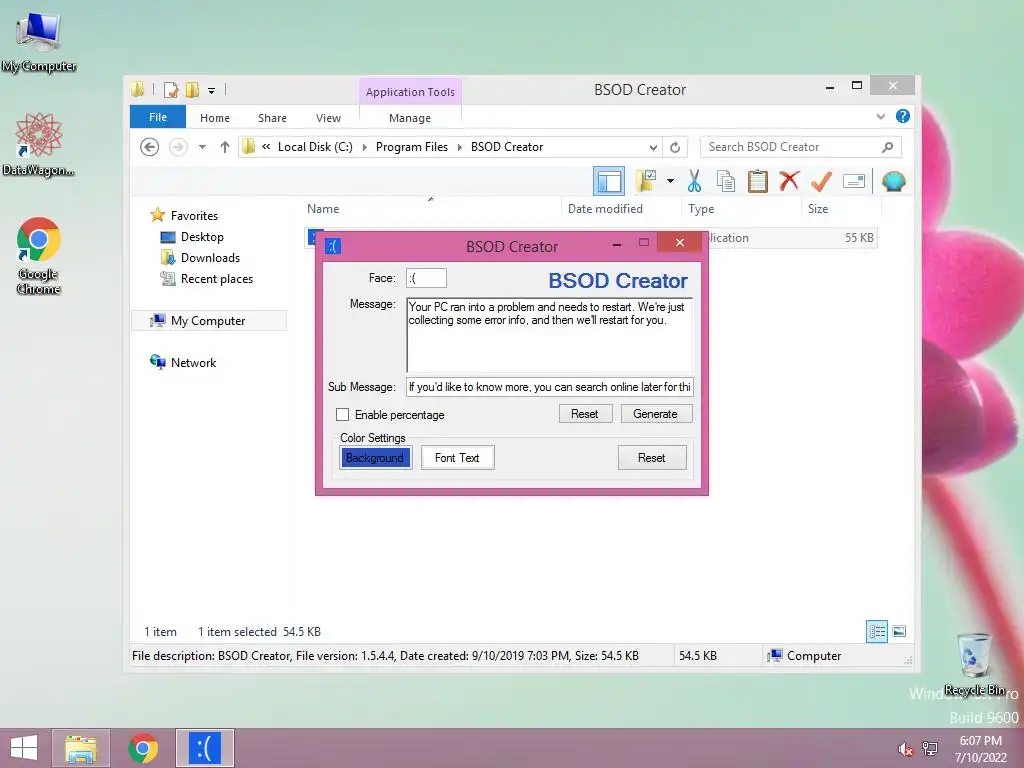Image resolution: width=1024 pixels, height=768 pixels.
Task: Switch to the View ribbon tab
Action: [328, 118]
